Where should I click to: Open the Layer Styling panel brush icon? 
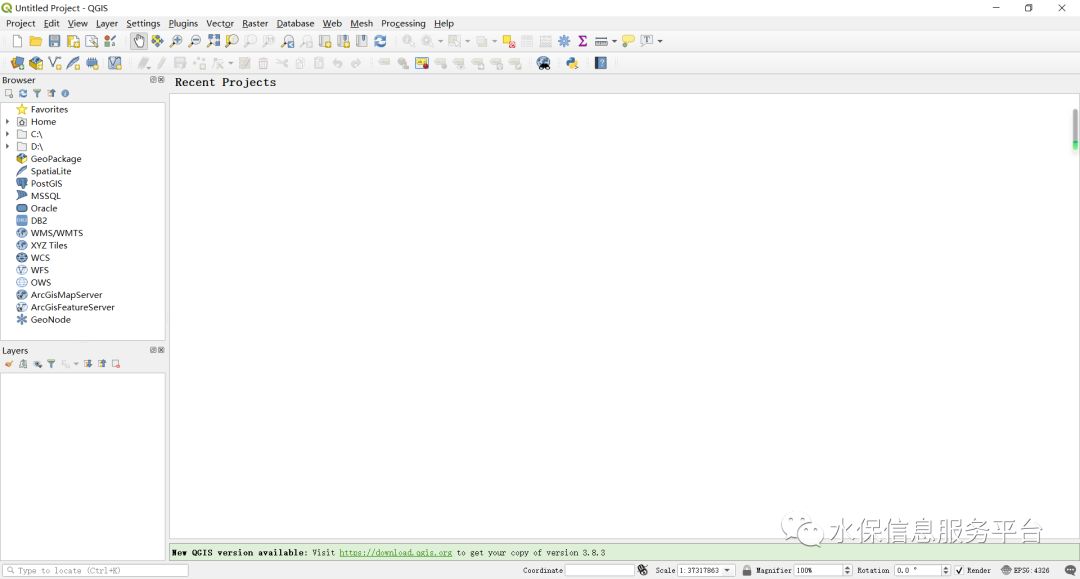pos(9,364)
